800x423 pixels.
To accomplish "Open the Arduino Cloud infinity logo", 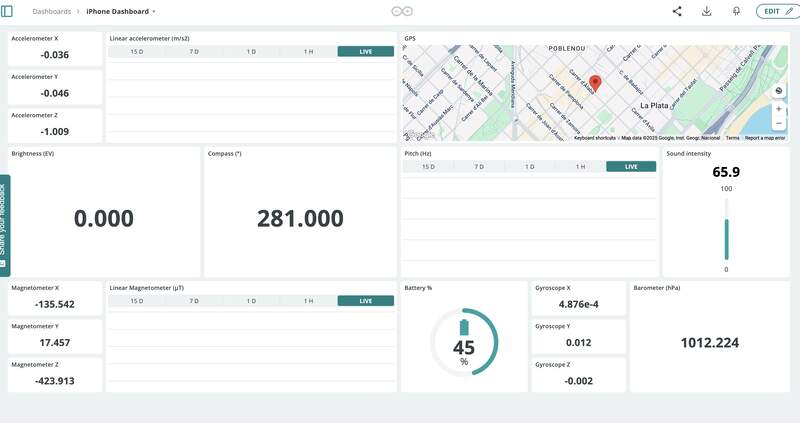I will [x=402, y=11].
